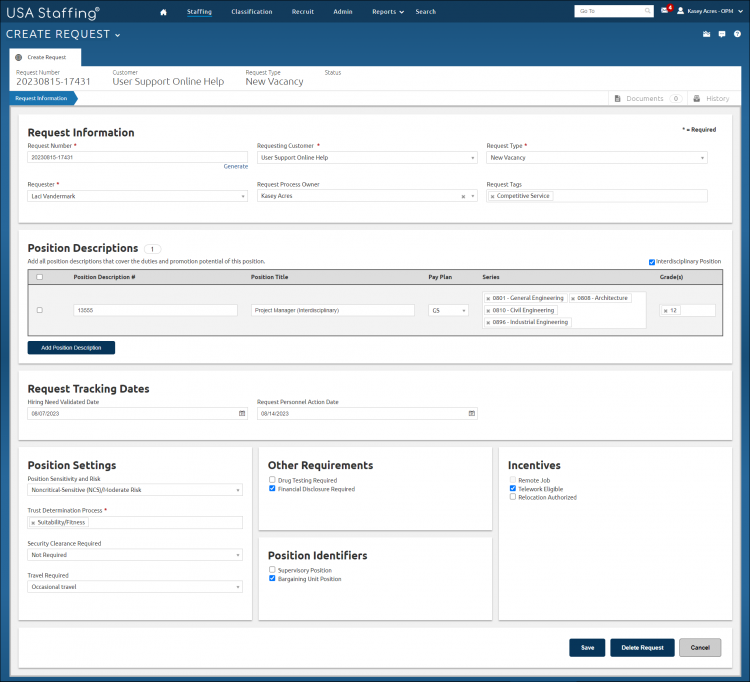This screenshot has height=682, width=750.
Task: Enable Drug Testing Required
Action: pos(272,479)
